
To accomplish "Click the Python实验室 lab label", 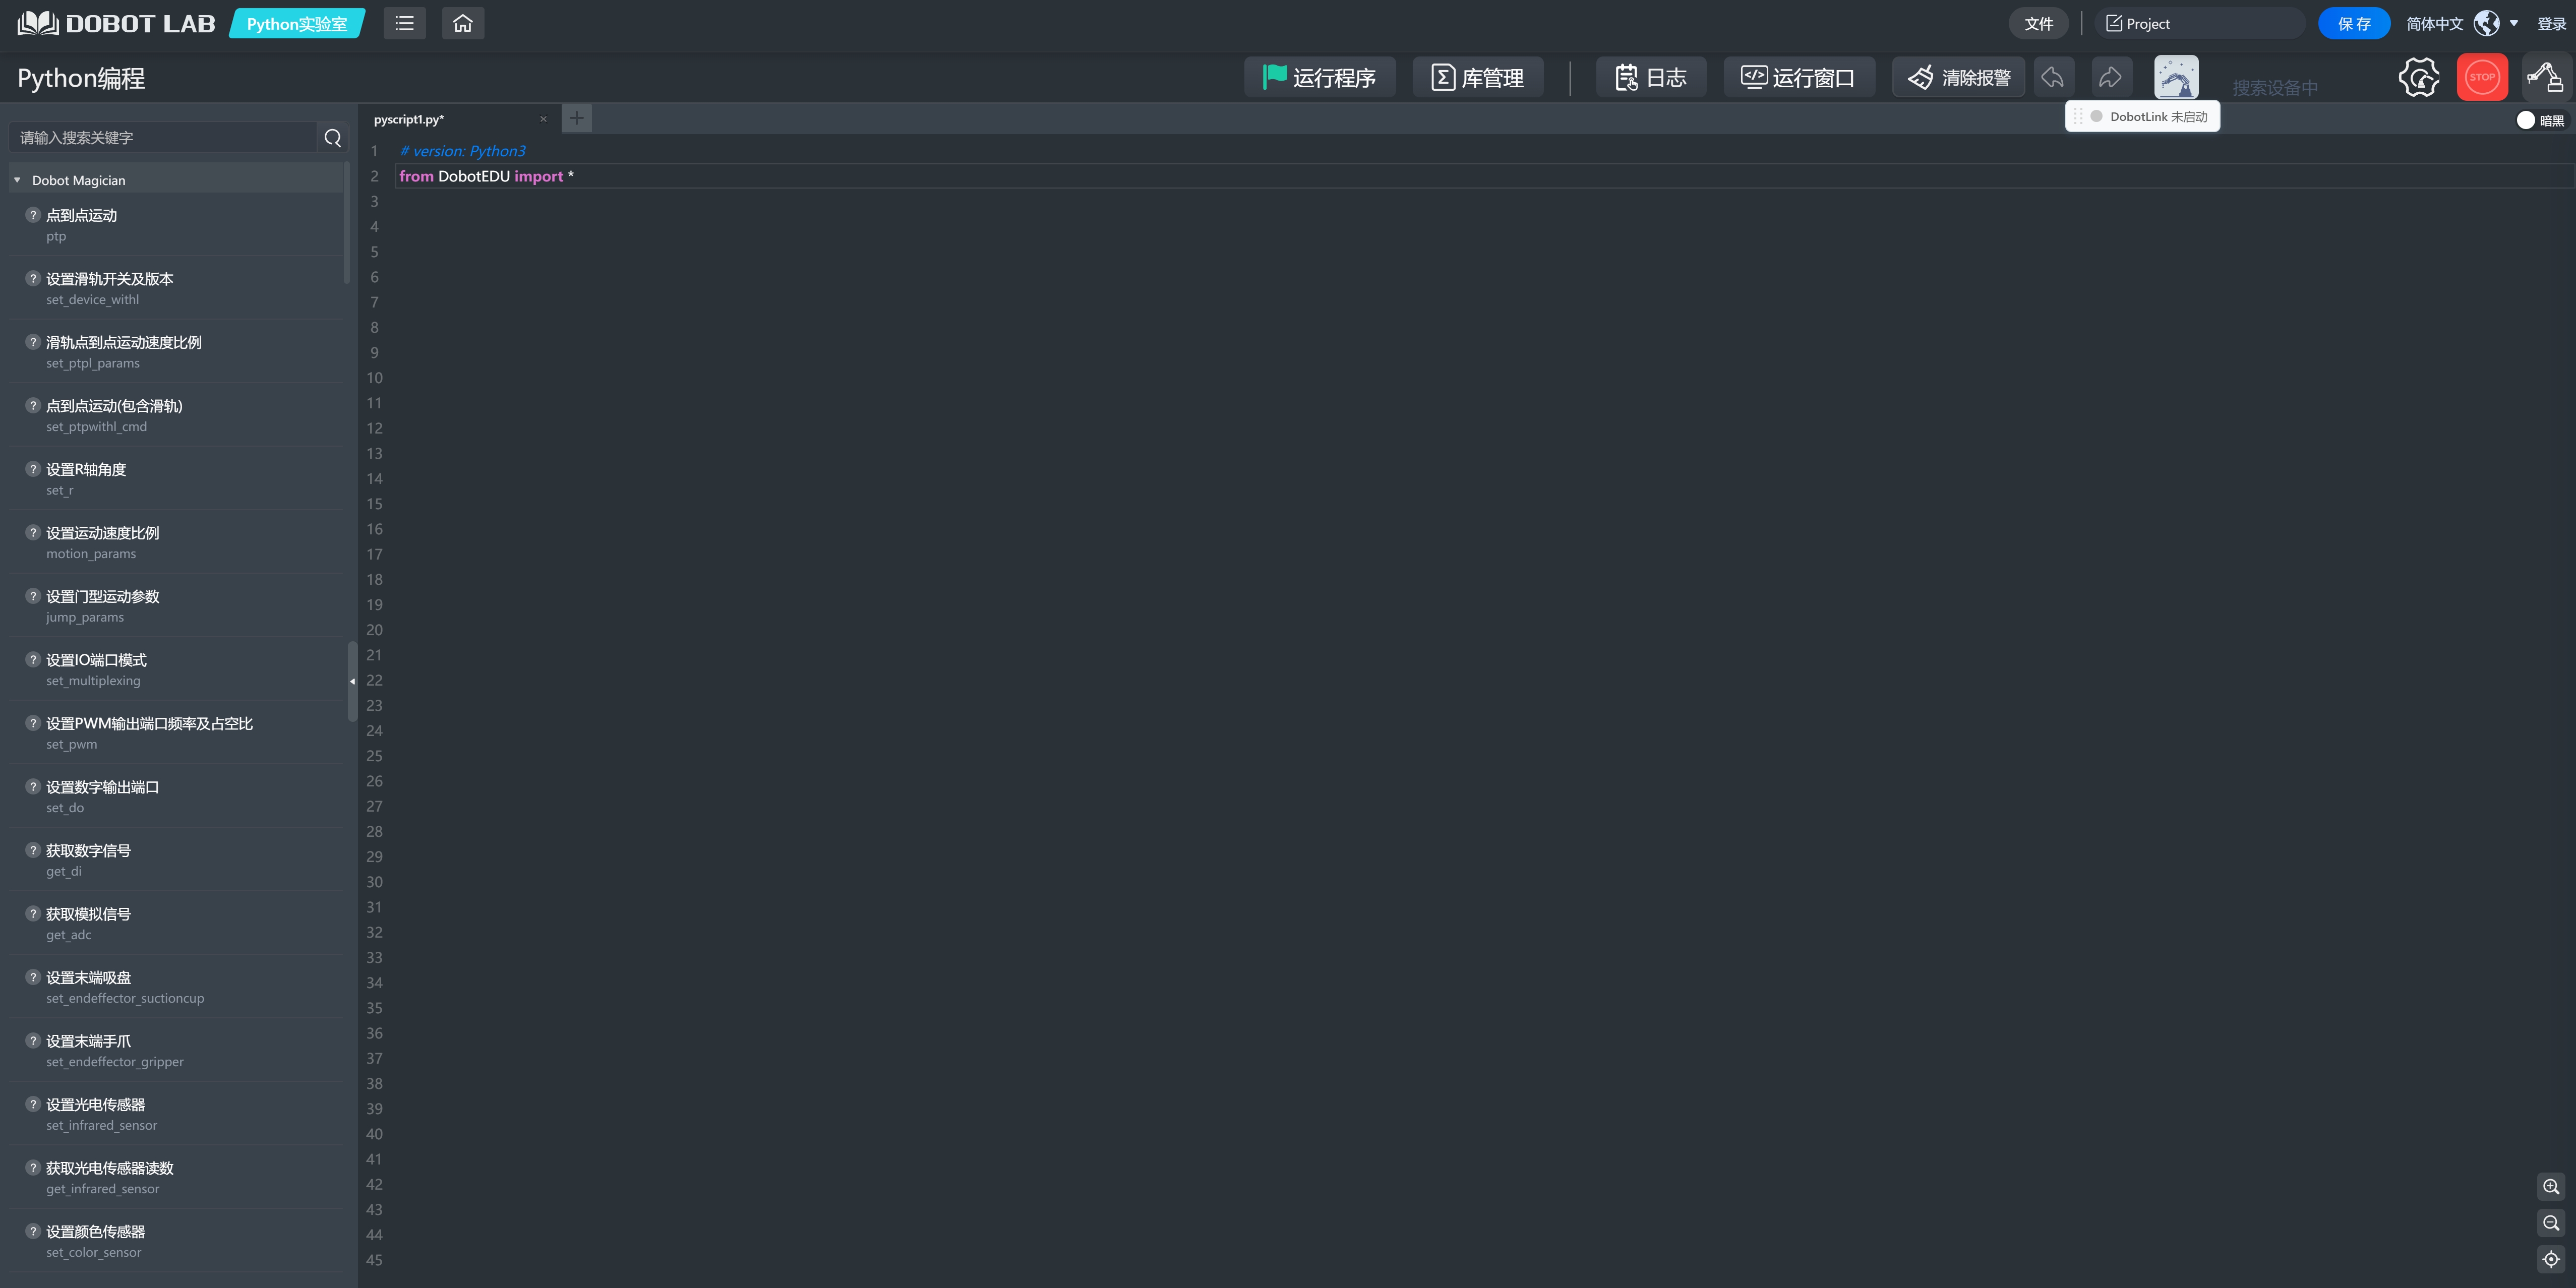I will tap(297, 23).
